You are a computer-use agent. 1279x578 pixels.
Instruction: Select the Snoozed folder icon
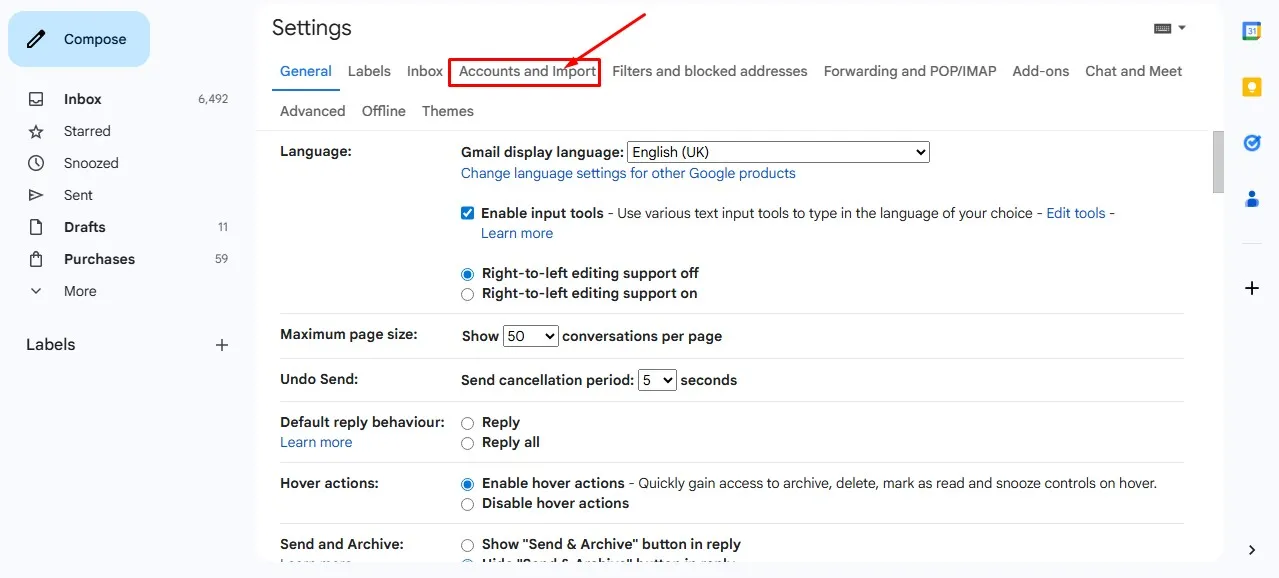[x=36, y=162]
